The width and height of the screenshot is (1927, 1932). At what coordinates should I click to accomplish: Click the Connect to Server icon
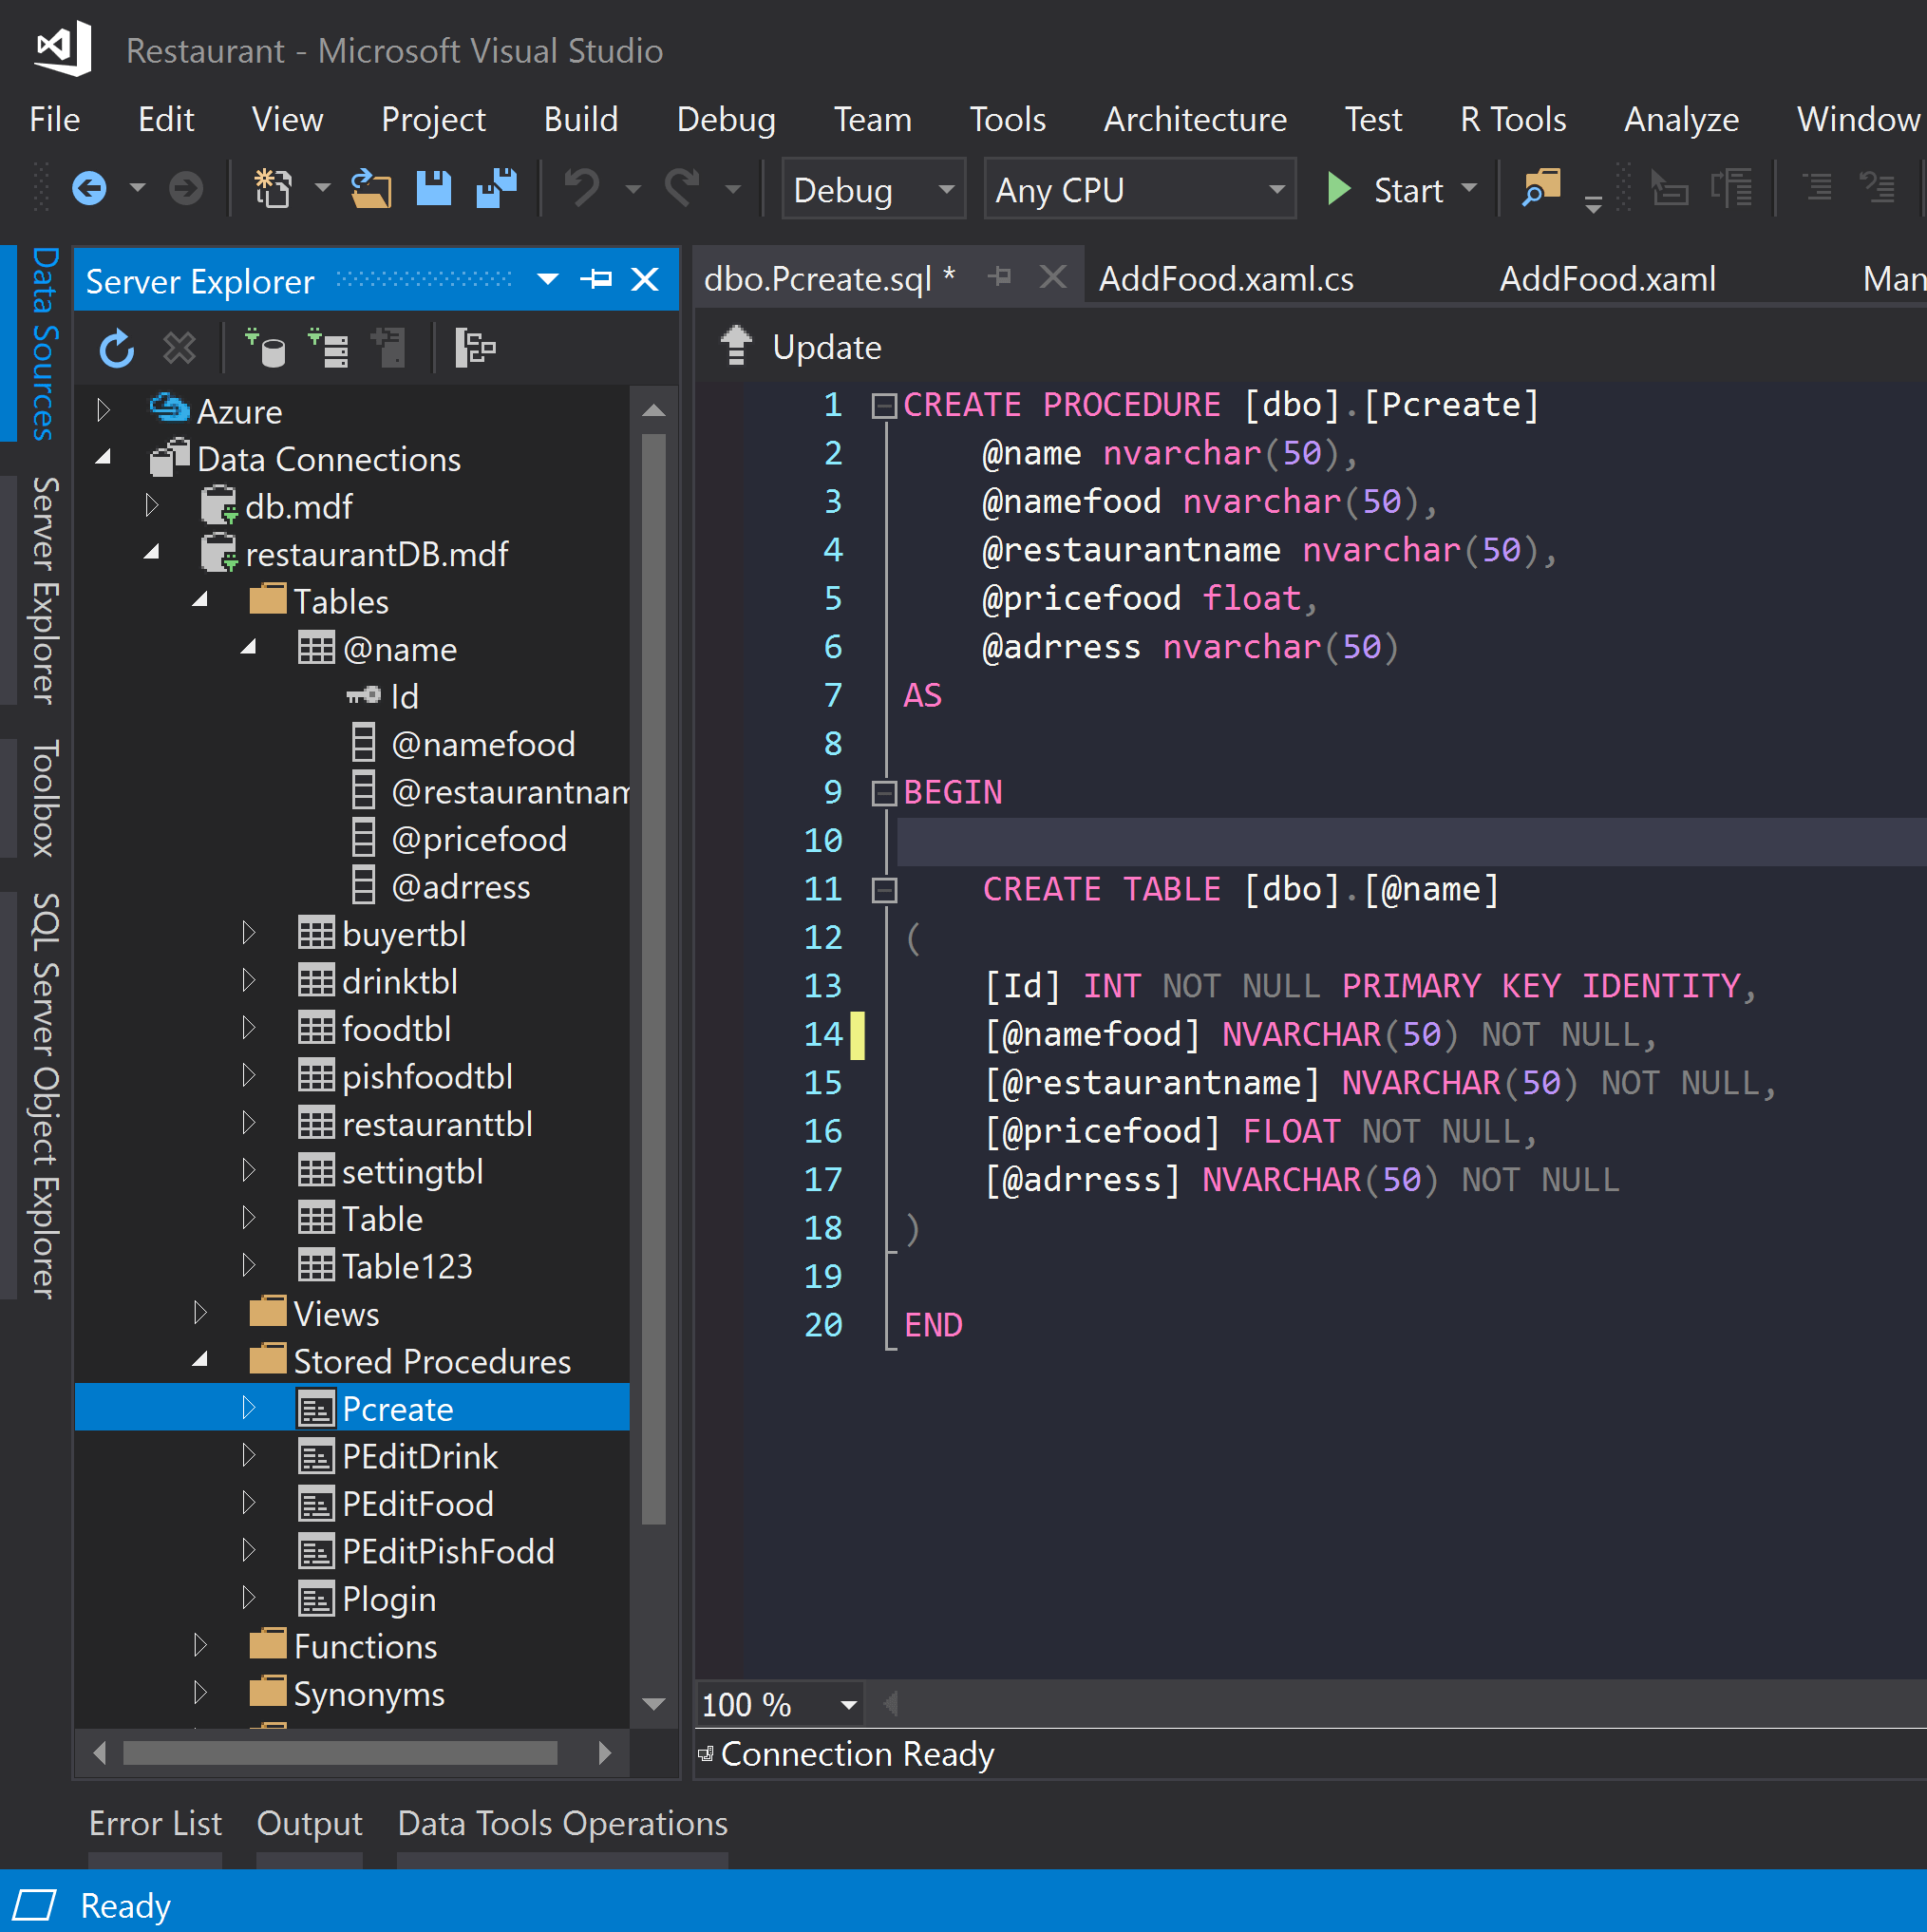point(329,349)
